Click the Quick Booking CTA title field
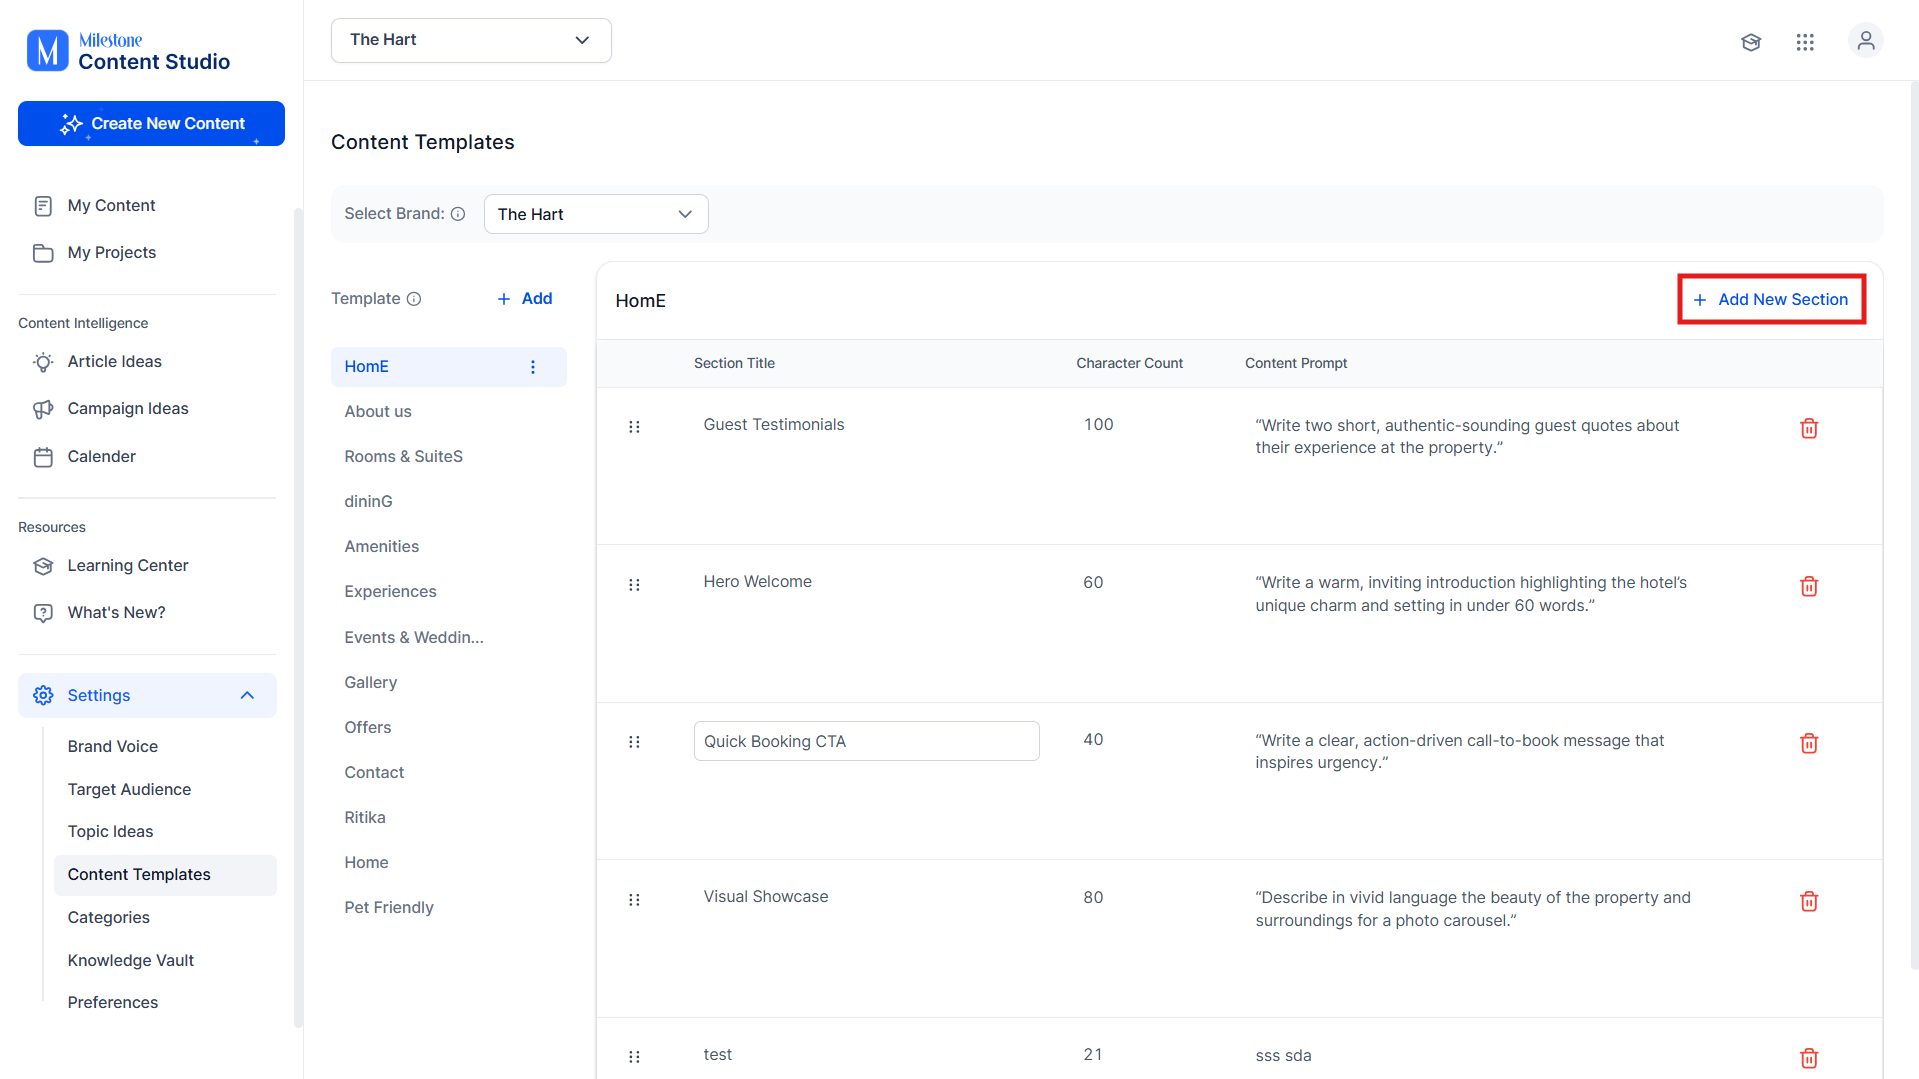 point(867,741)
